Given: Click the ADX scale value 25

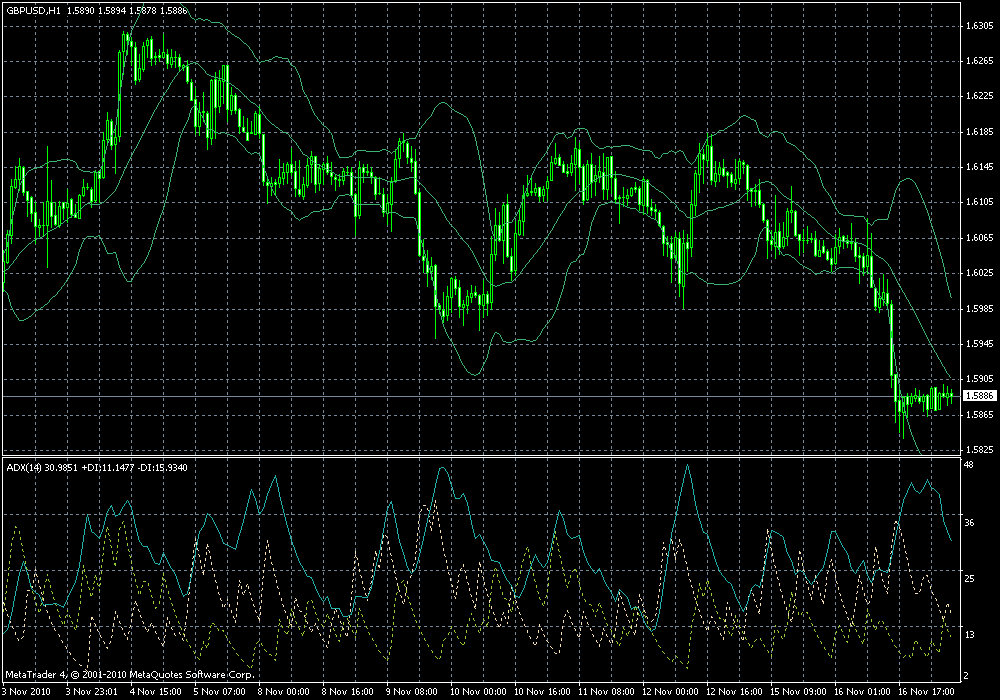Looking at the screenshot, I should 969,579.
